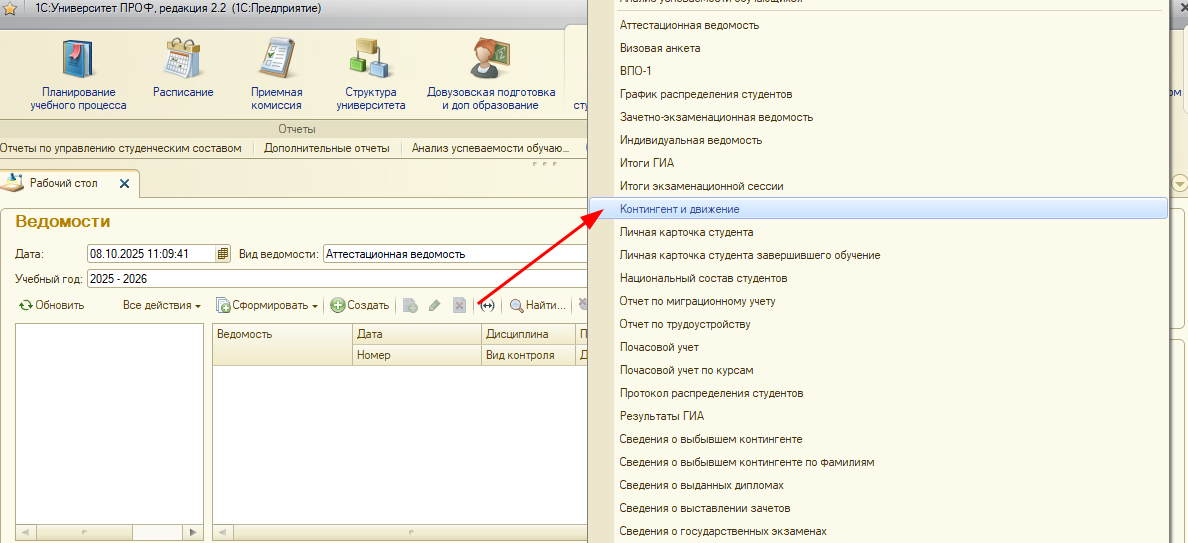Select Контингент и движение menu item
Image resolution: width=1188 pixels, height=543 pixels.
679,209
